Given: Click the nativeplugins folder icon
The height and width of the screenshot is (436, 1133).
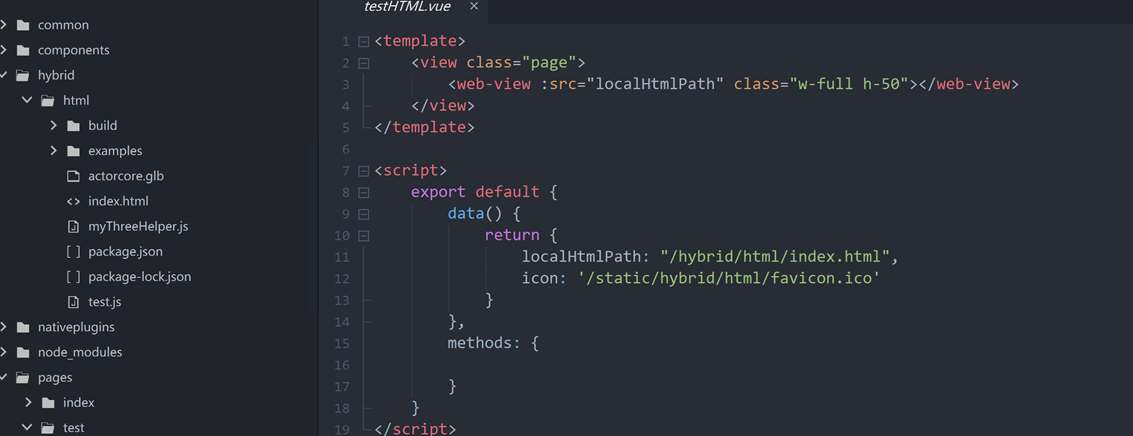Looking at the screenshot, I should point(23,327).
